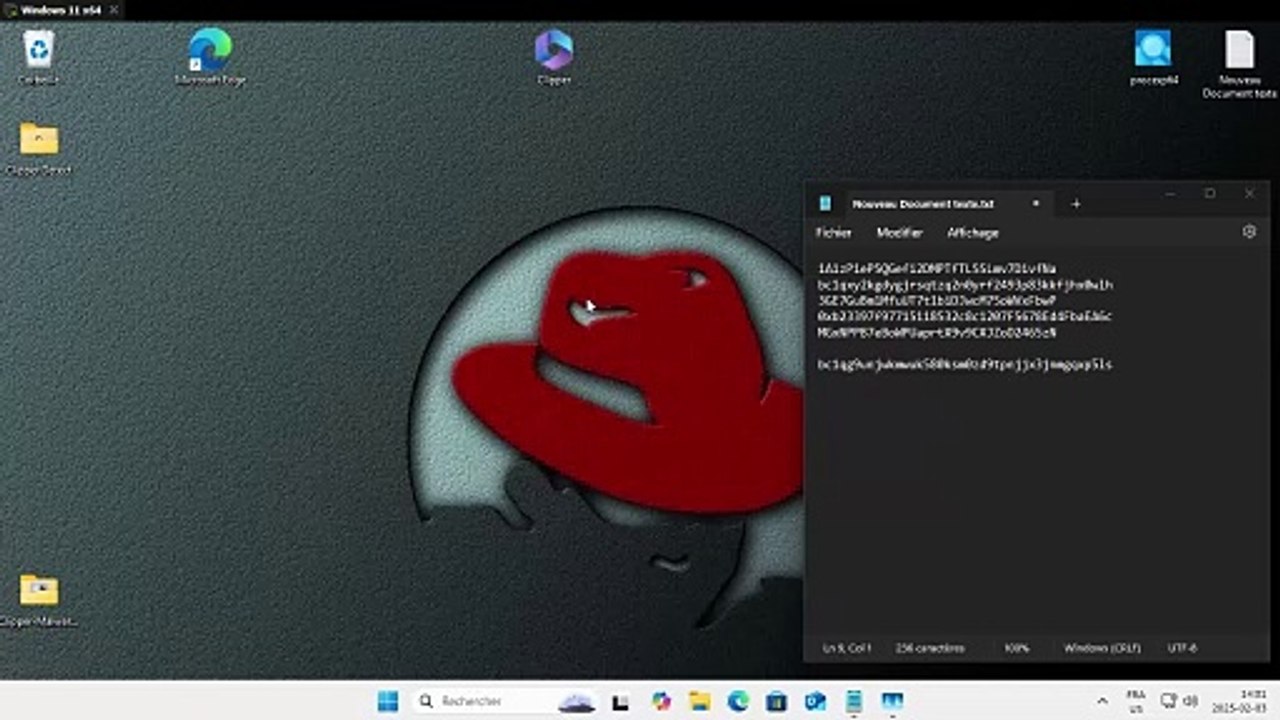This screenshot has width=1280, height=720.
Task: Show hidden system tray icons
Action: click(1102, 701)
